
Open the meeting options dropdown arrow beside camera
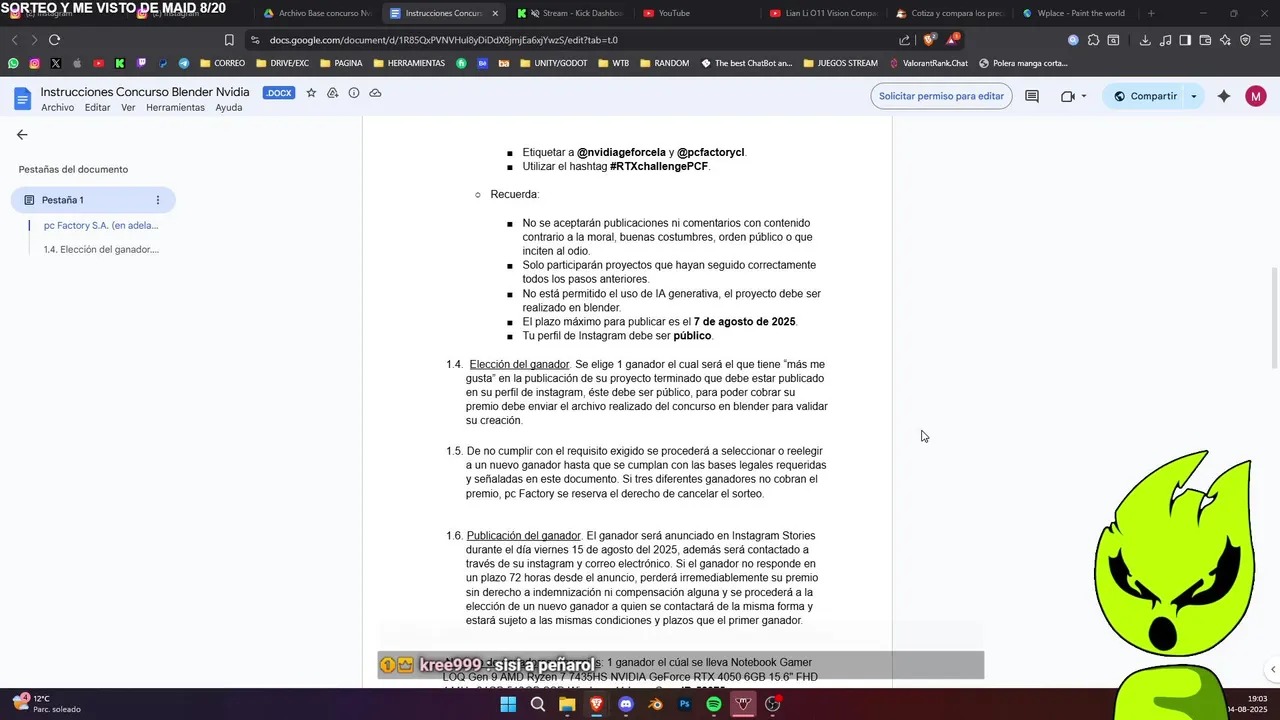1084,97
